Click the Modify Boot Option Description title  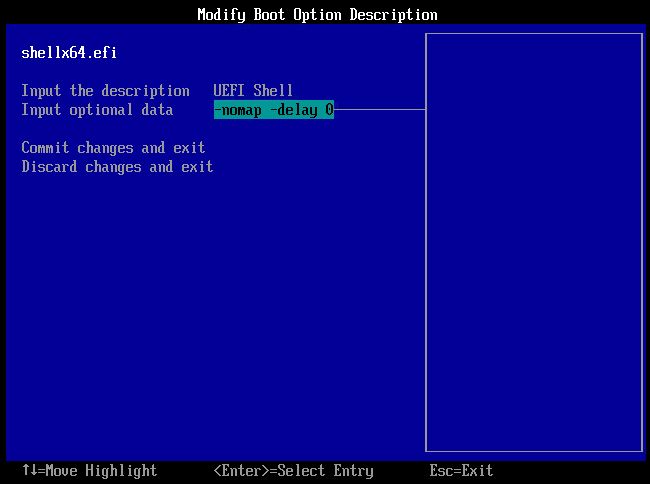pos(317,15)
